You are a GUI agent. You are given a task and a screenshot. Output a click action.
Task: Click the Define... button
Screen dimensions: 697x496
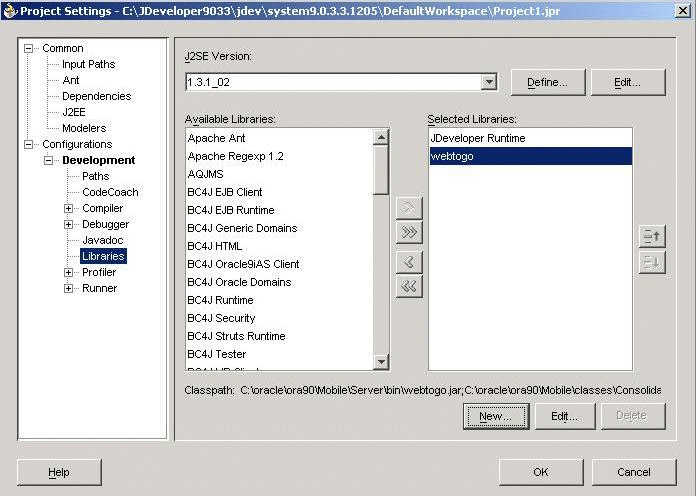pos(548,82)
